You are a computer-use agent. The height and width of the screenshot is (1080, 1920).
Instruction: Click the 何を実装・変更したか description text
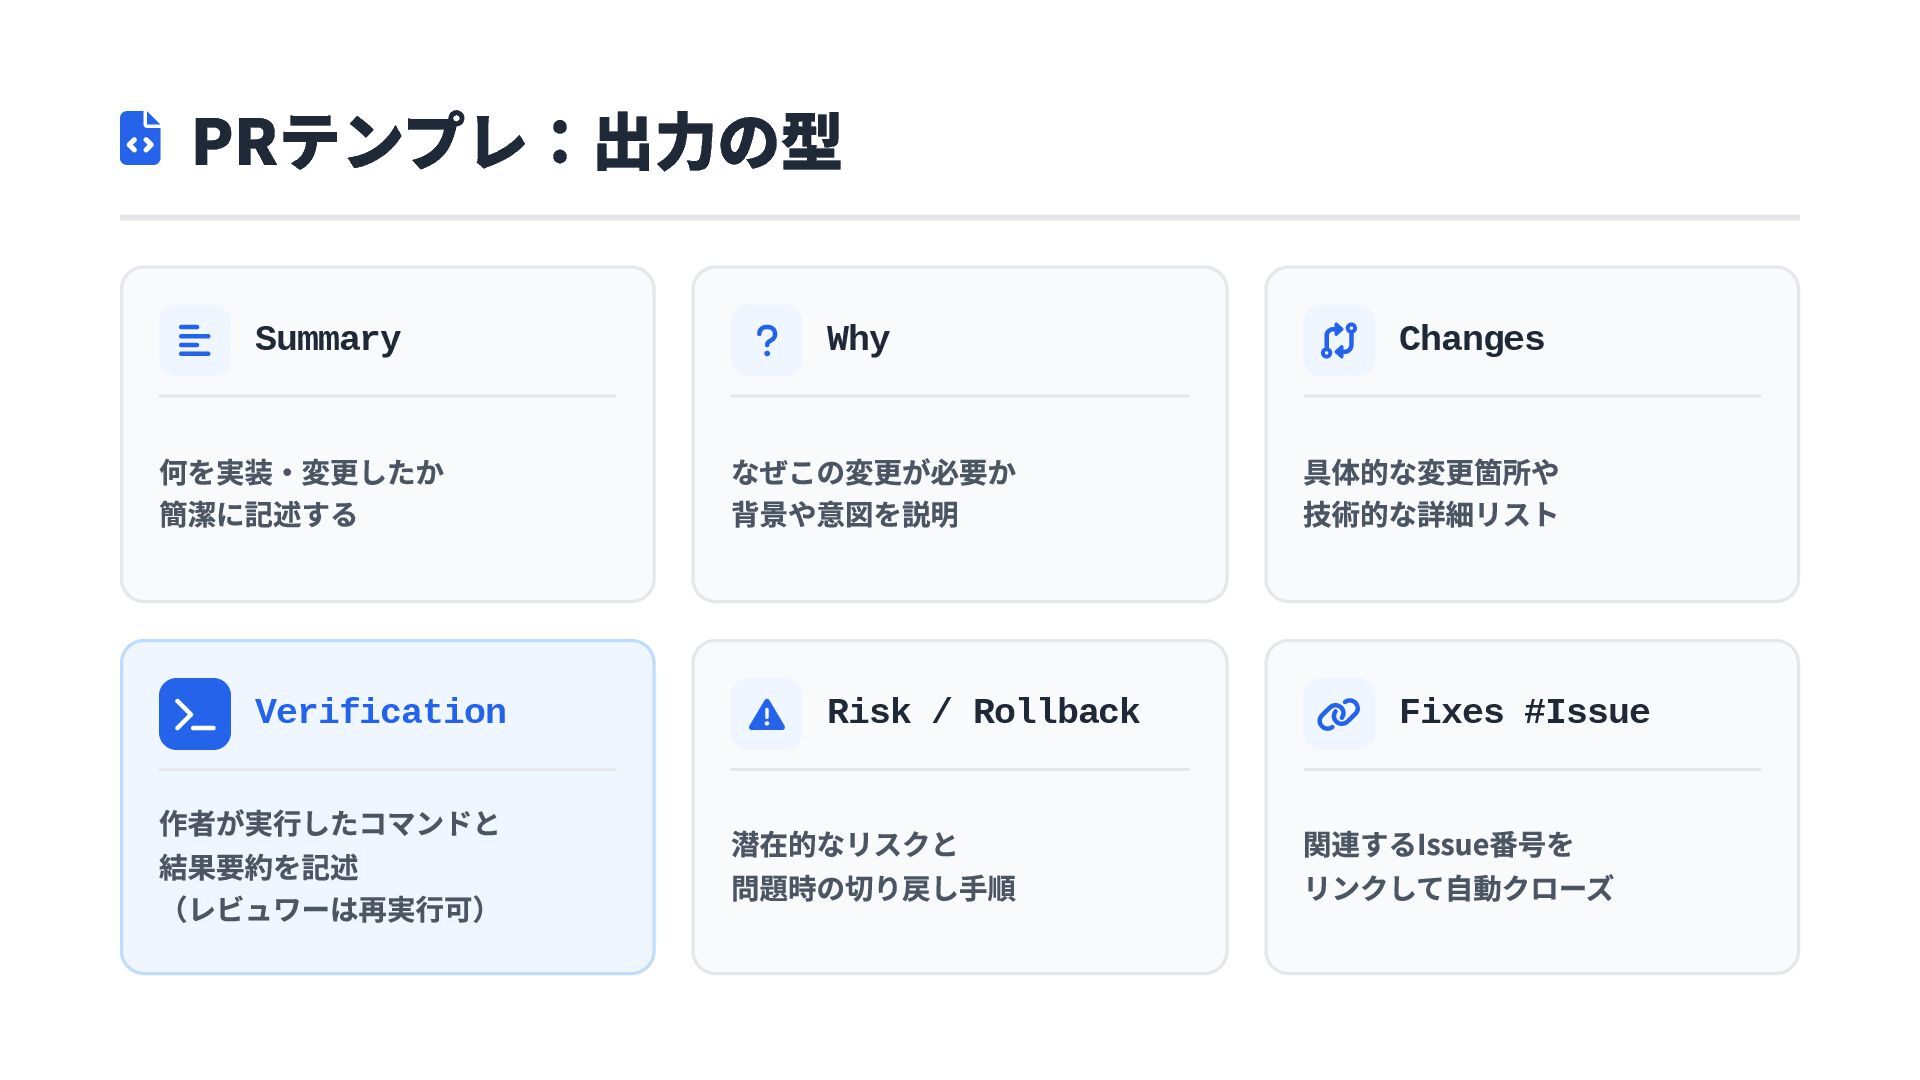tap(301, 472)
